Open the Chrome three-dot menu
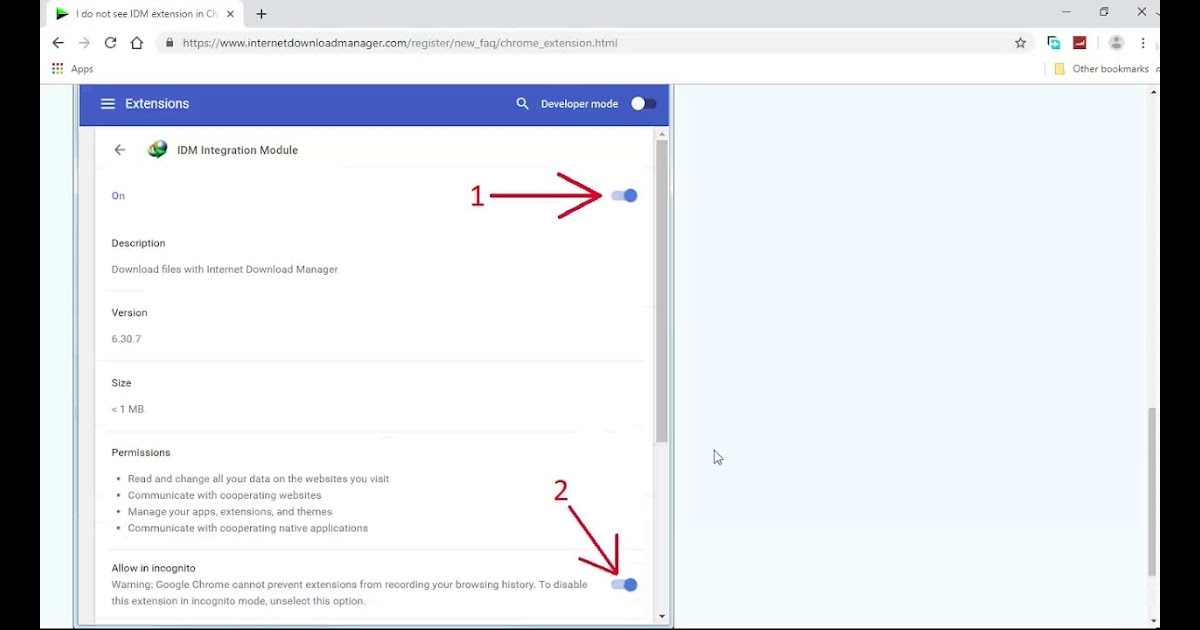The width and height of the screenshot is (1200, 630). [x=1143, y=43]
